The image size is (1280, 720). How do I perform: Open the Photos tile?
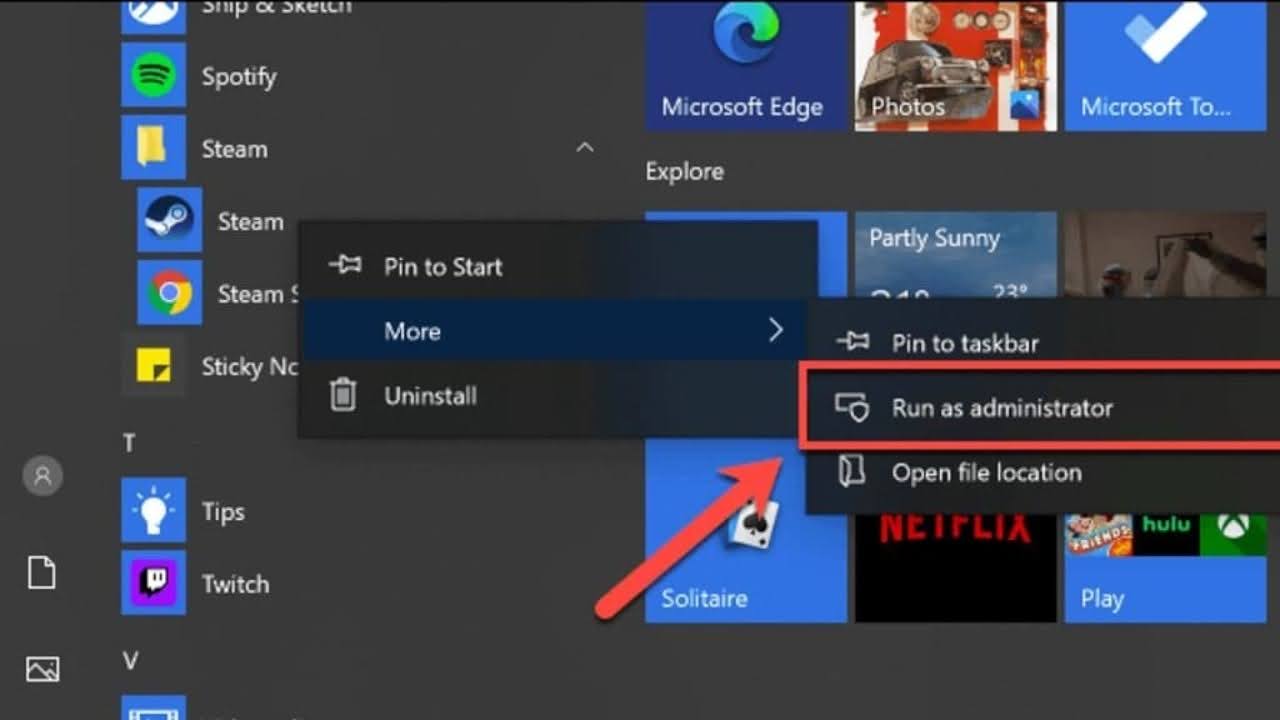956,65
